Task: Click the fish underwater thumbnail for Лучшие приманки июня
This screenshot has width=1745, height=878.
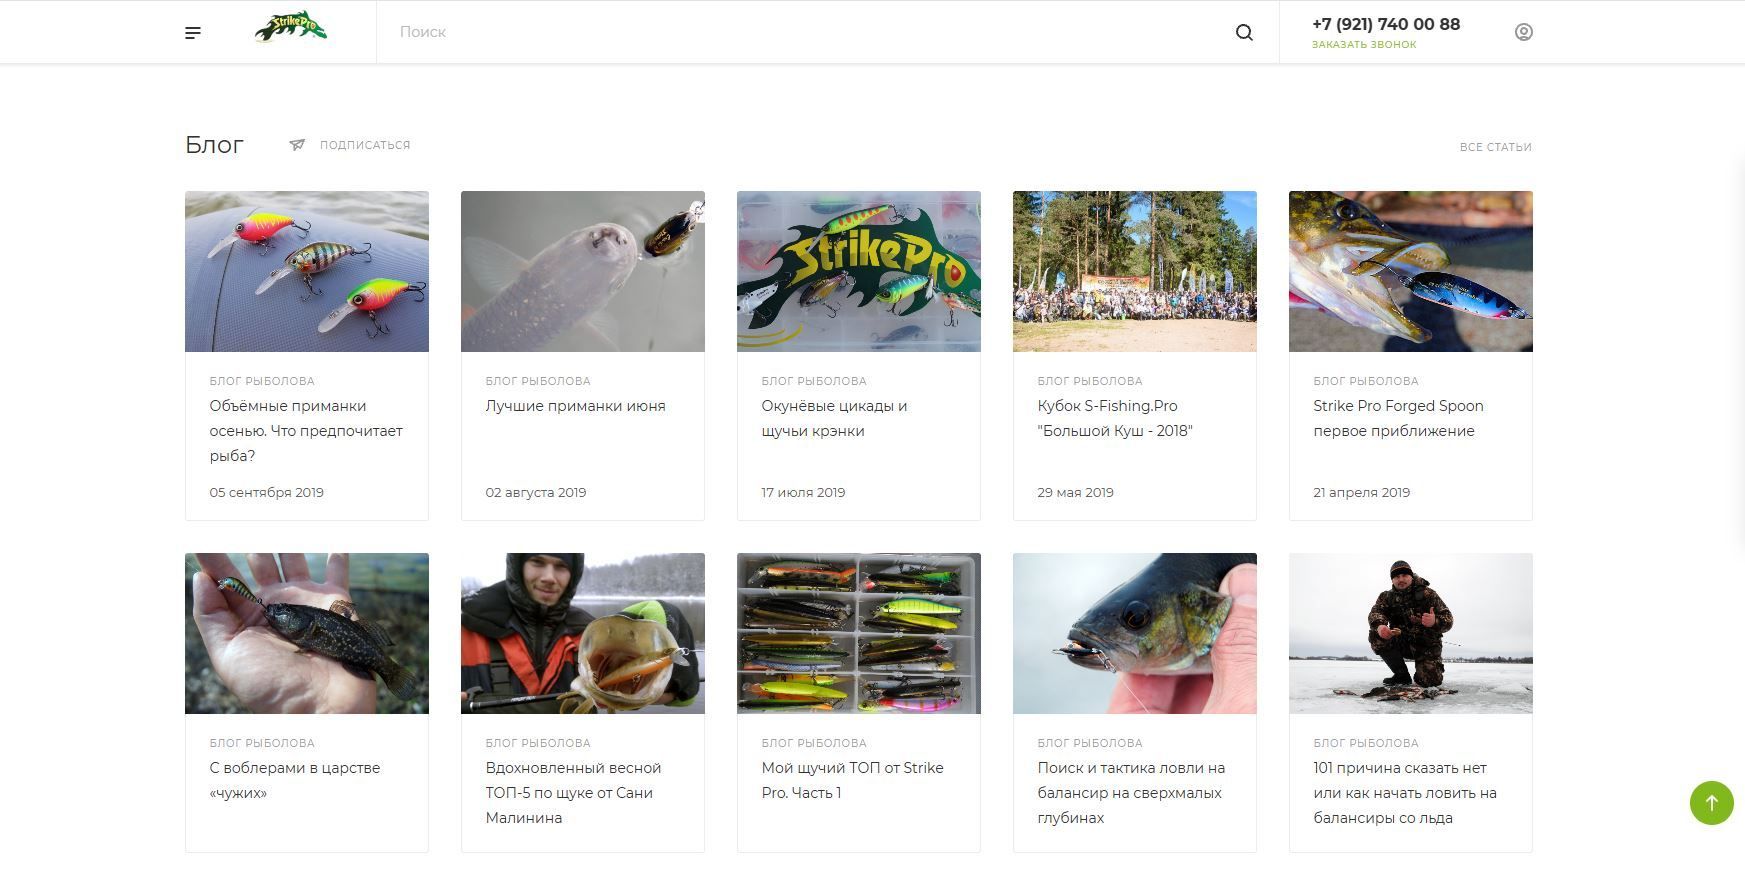Action: coord(583,272)
